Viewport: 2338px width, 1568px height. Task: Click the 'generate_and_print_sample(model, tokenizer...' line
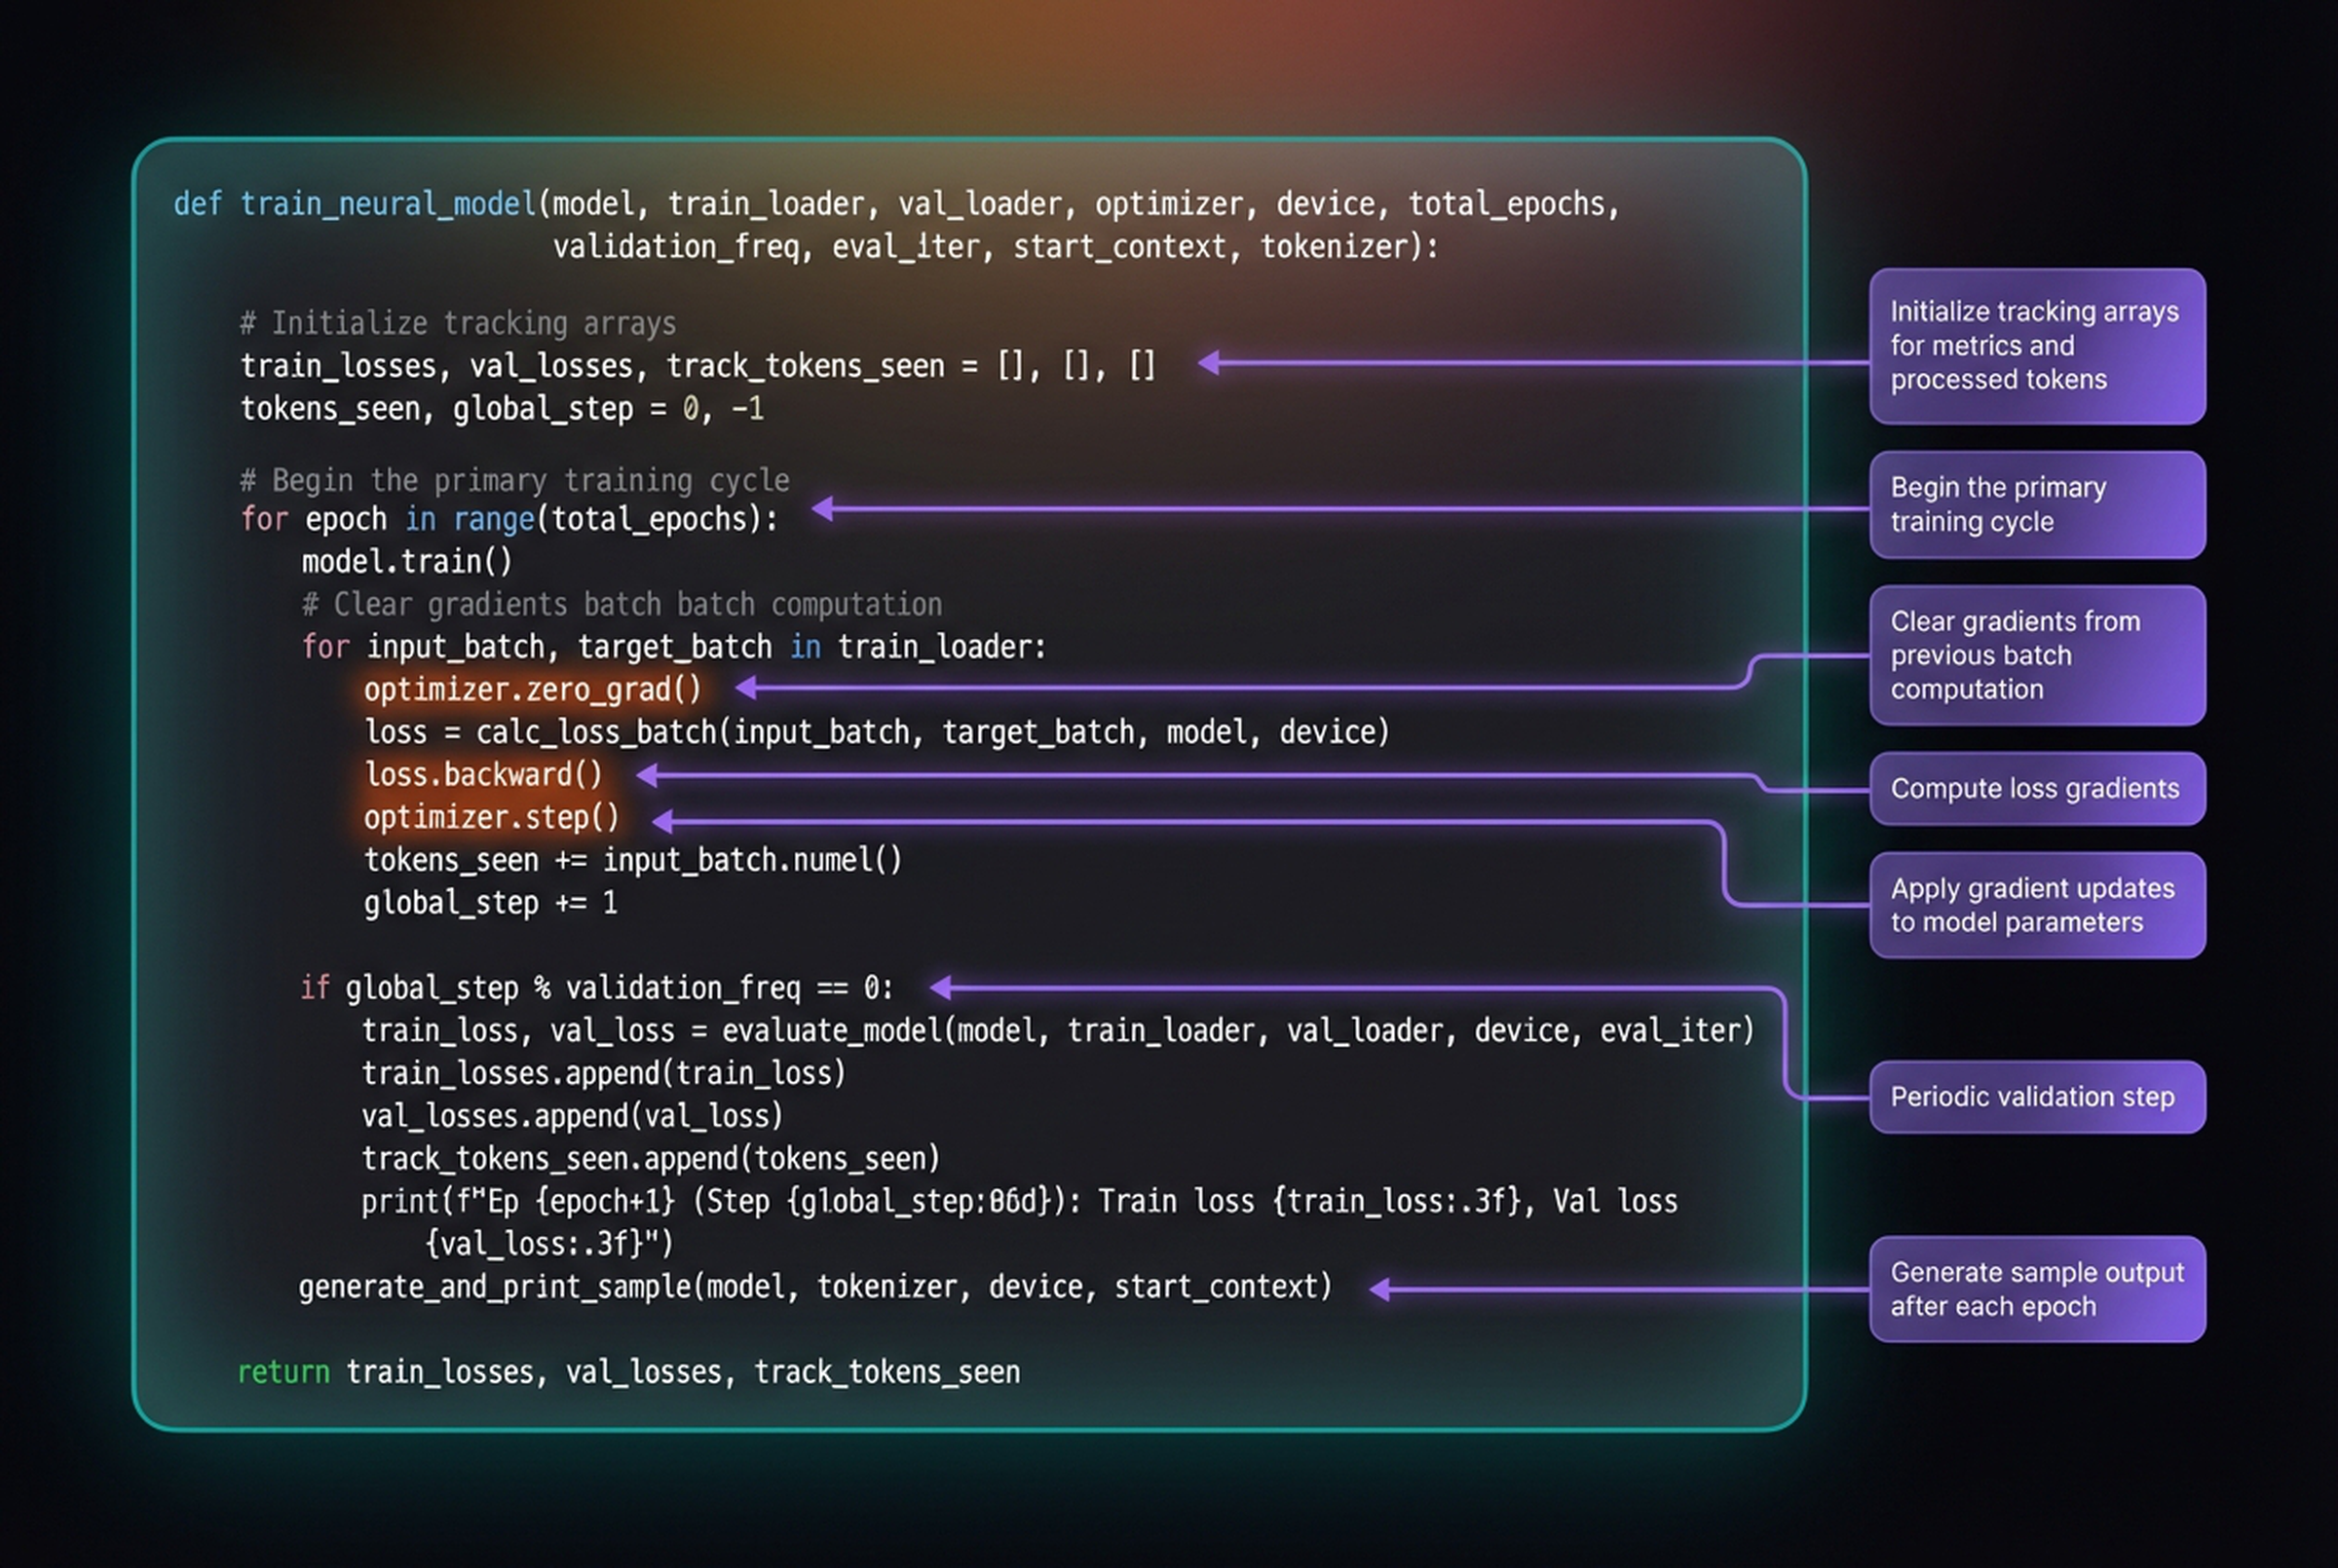click(816, 1287)
